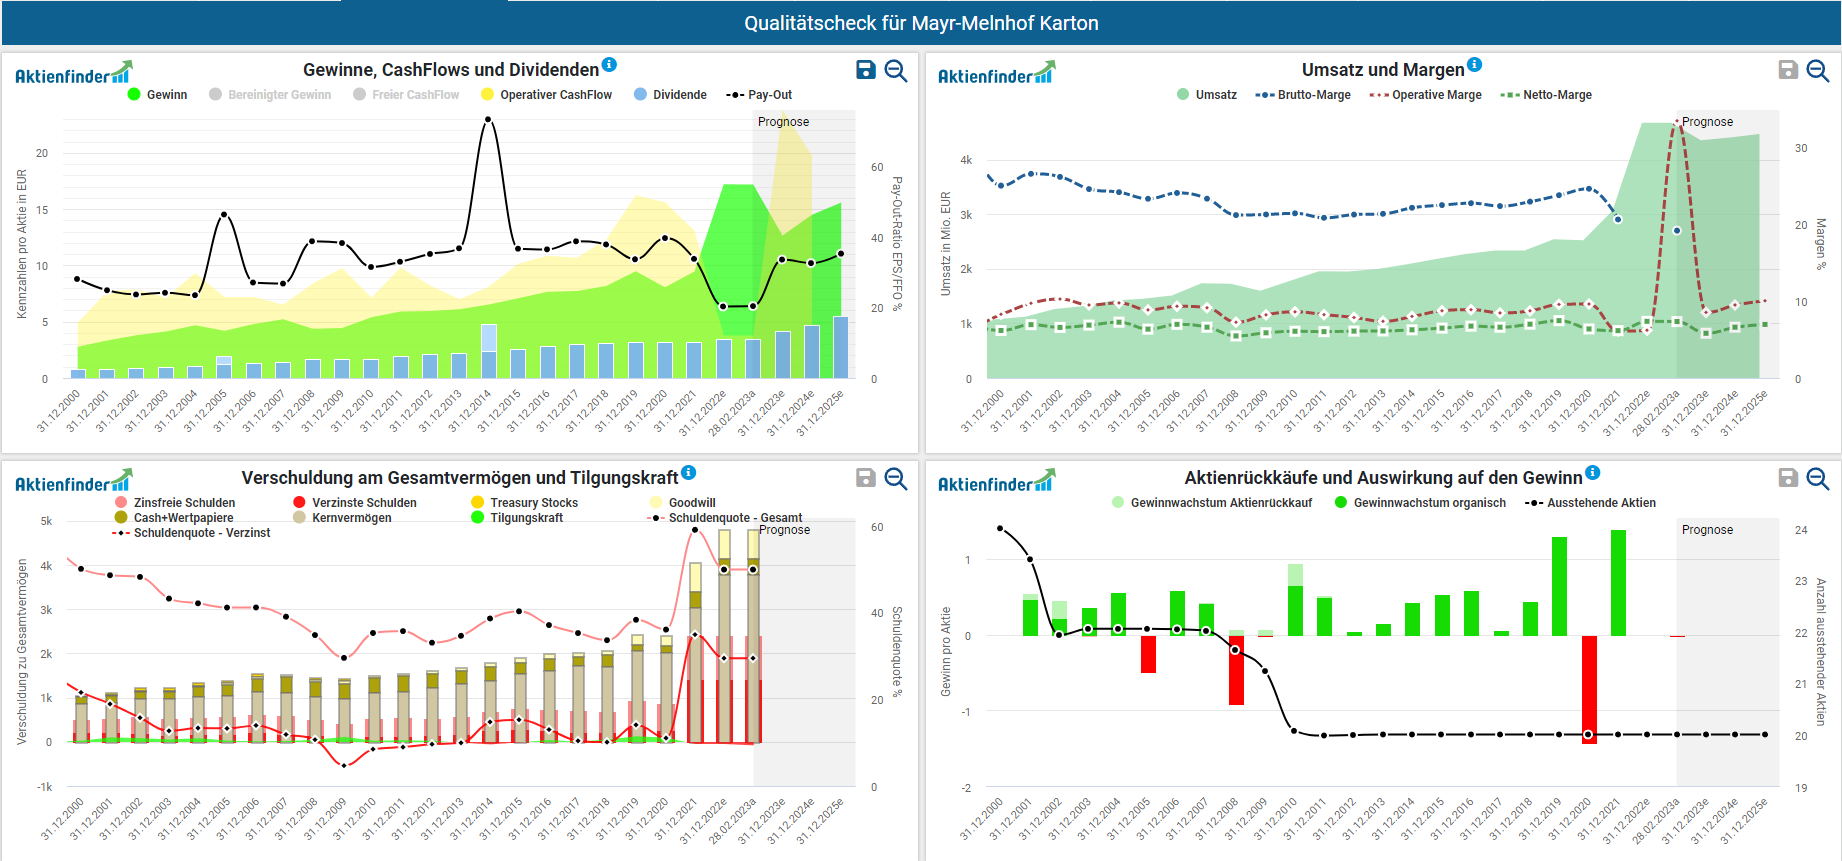
Task: Show info tooltip for Umsatz und Margen
Action: pos(1475,65)
